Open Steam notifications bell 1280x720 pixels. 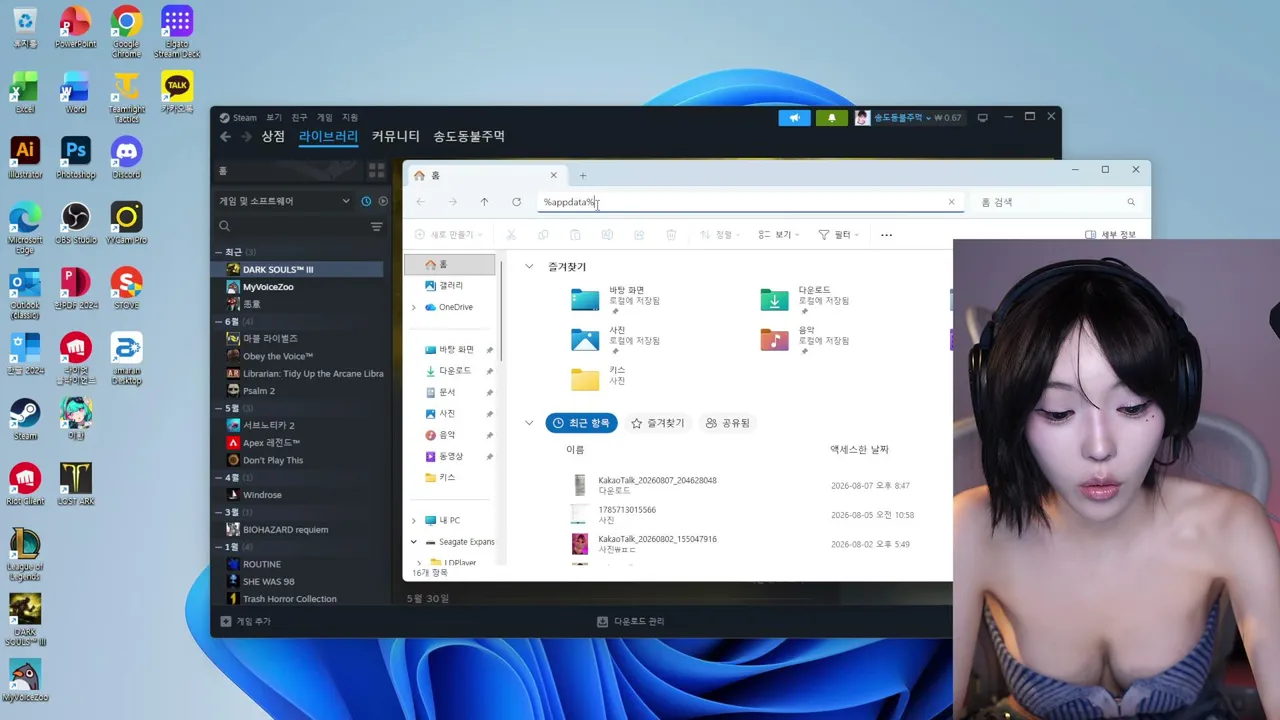tap(831, 118)
